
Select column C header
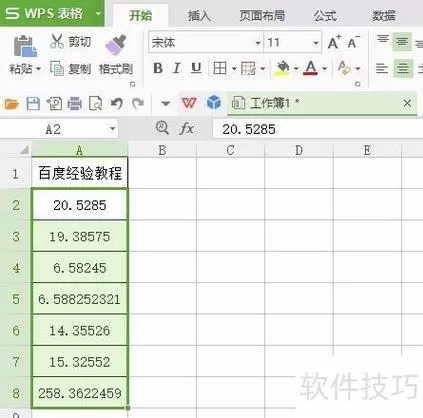click(230, 150)
